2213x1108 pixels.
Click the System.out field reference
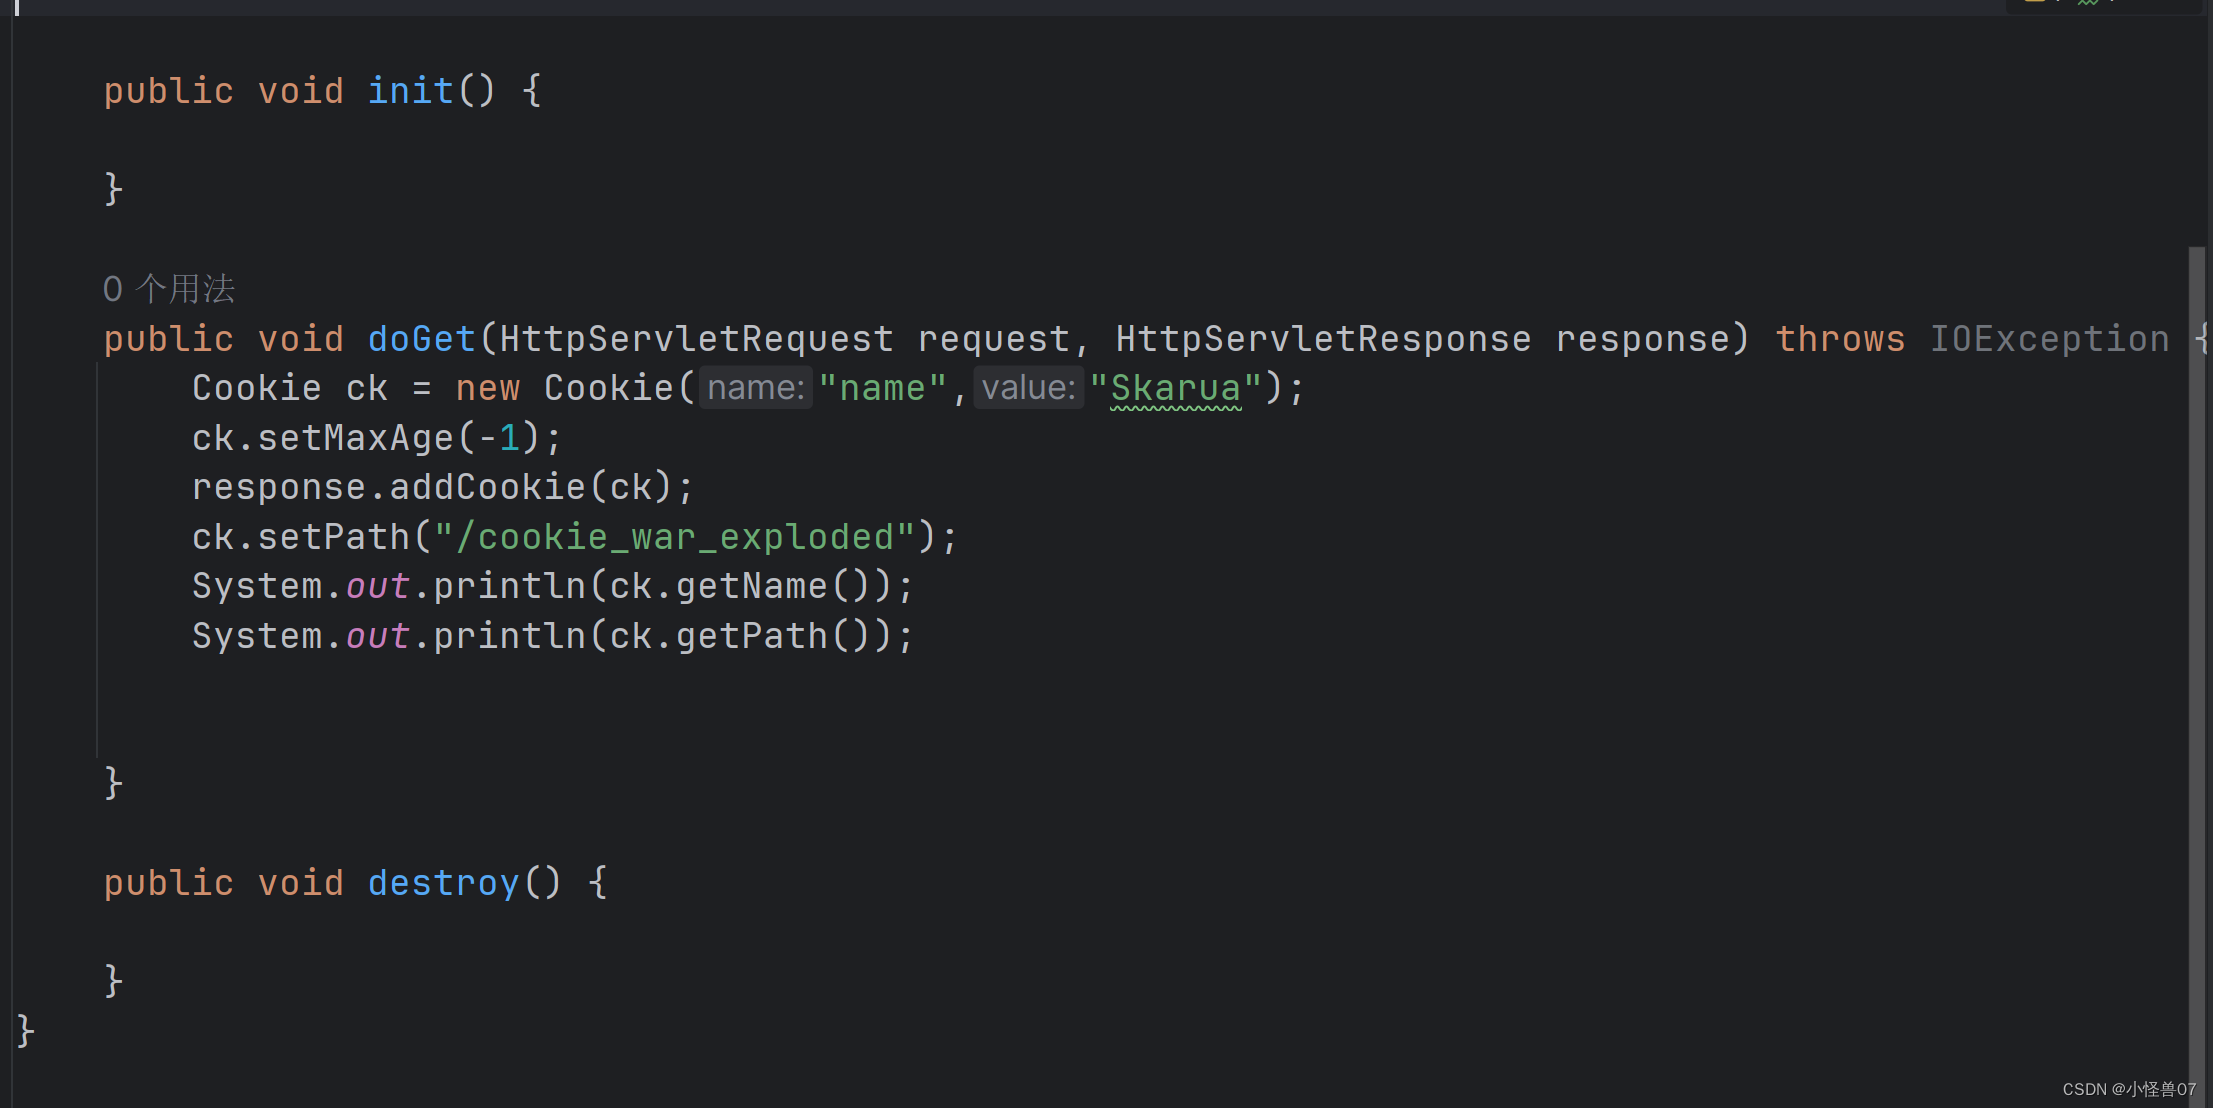pos(376,585)
